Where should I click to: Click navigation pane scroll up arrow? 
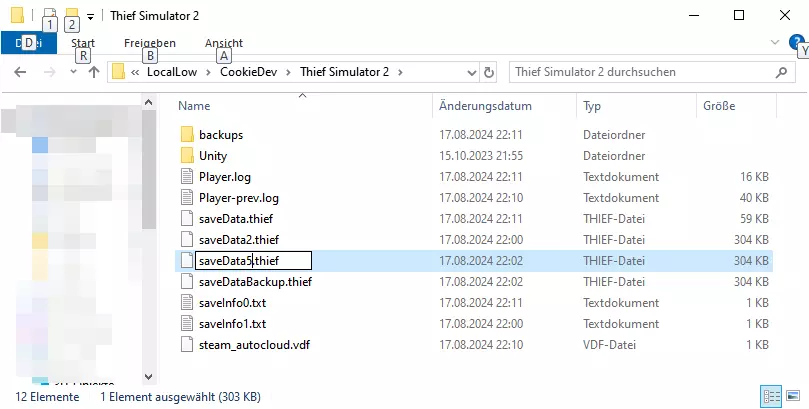pos(149,102)
